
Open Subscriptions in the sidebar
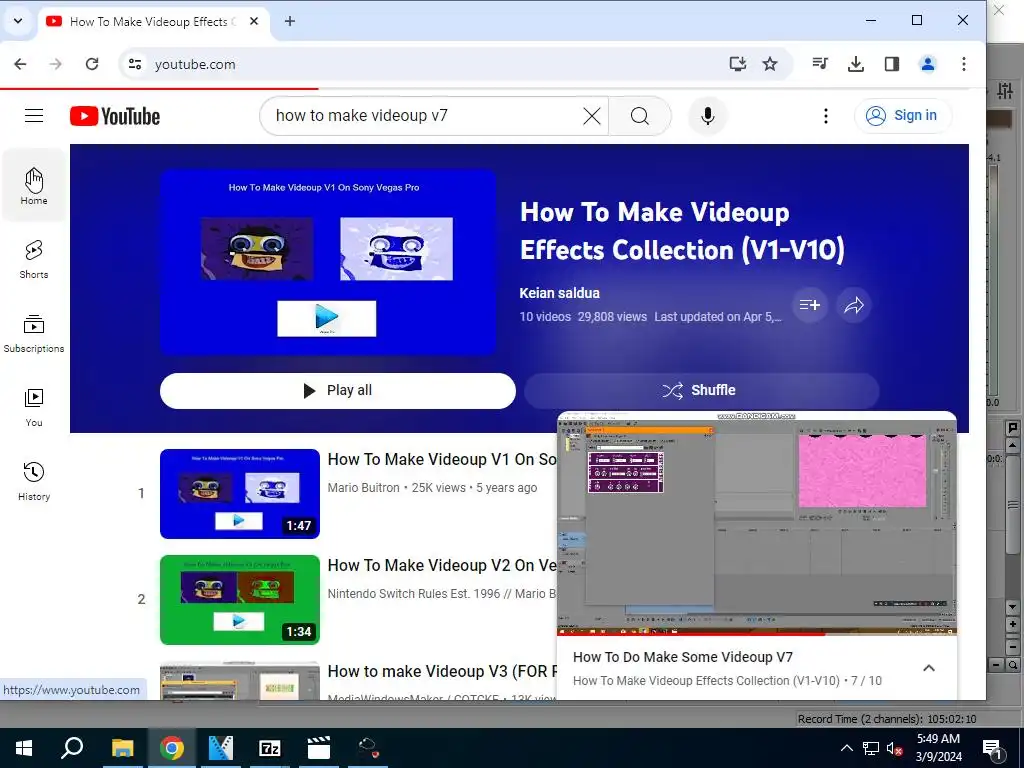pos(34,334)
